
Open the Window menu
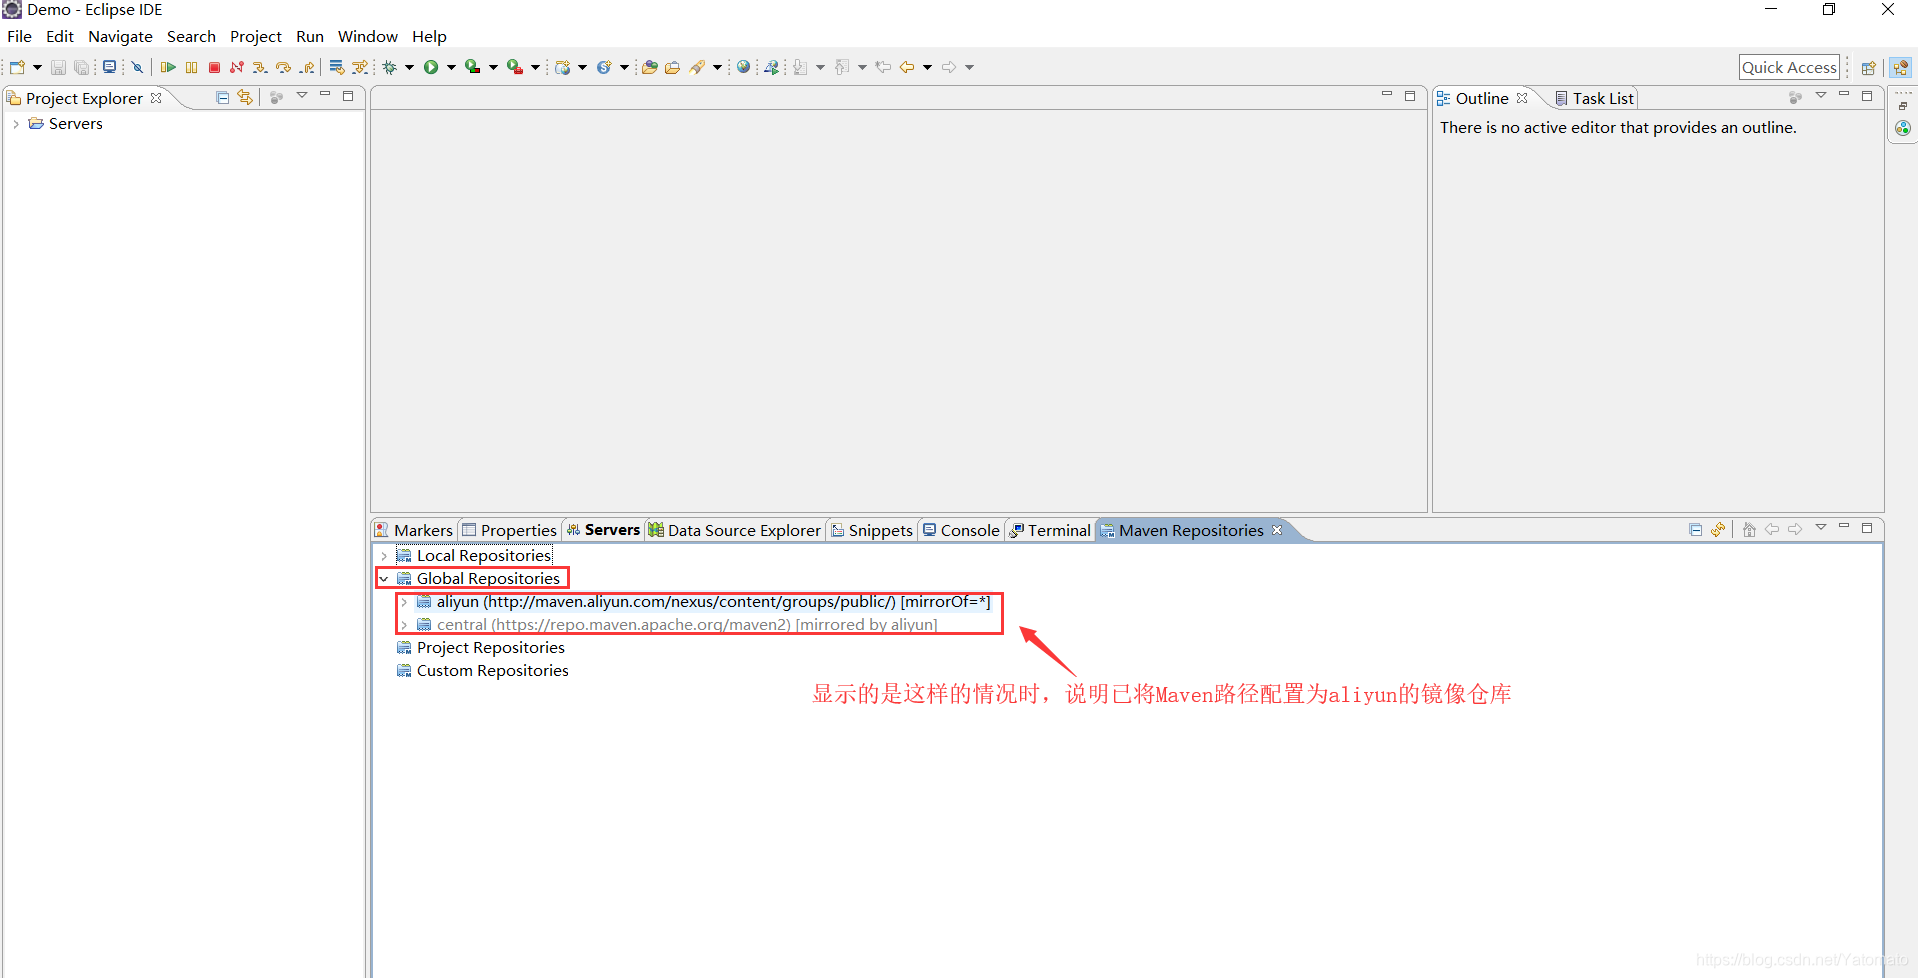point(368,36)
